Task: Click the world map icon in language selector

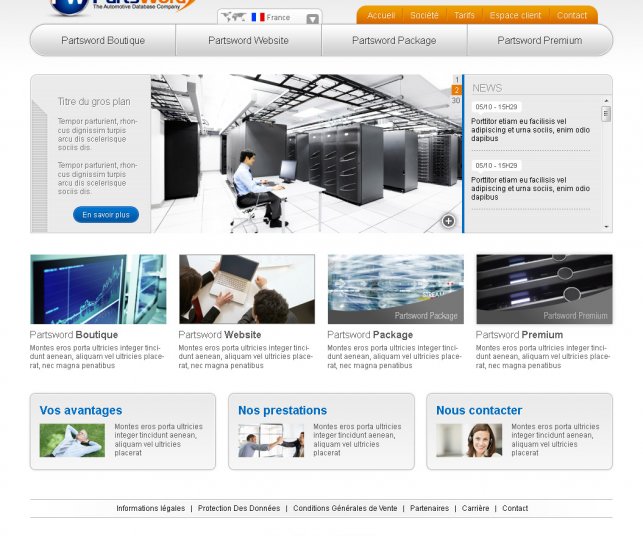Action: click(x=233, y=17)
